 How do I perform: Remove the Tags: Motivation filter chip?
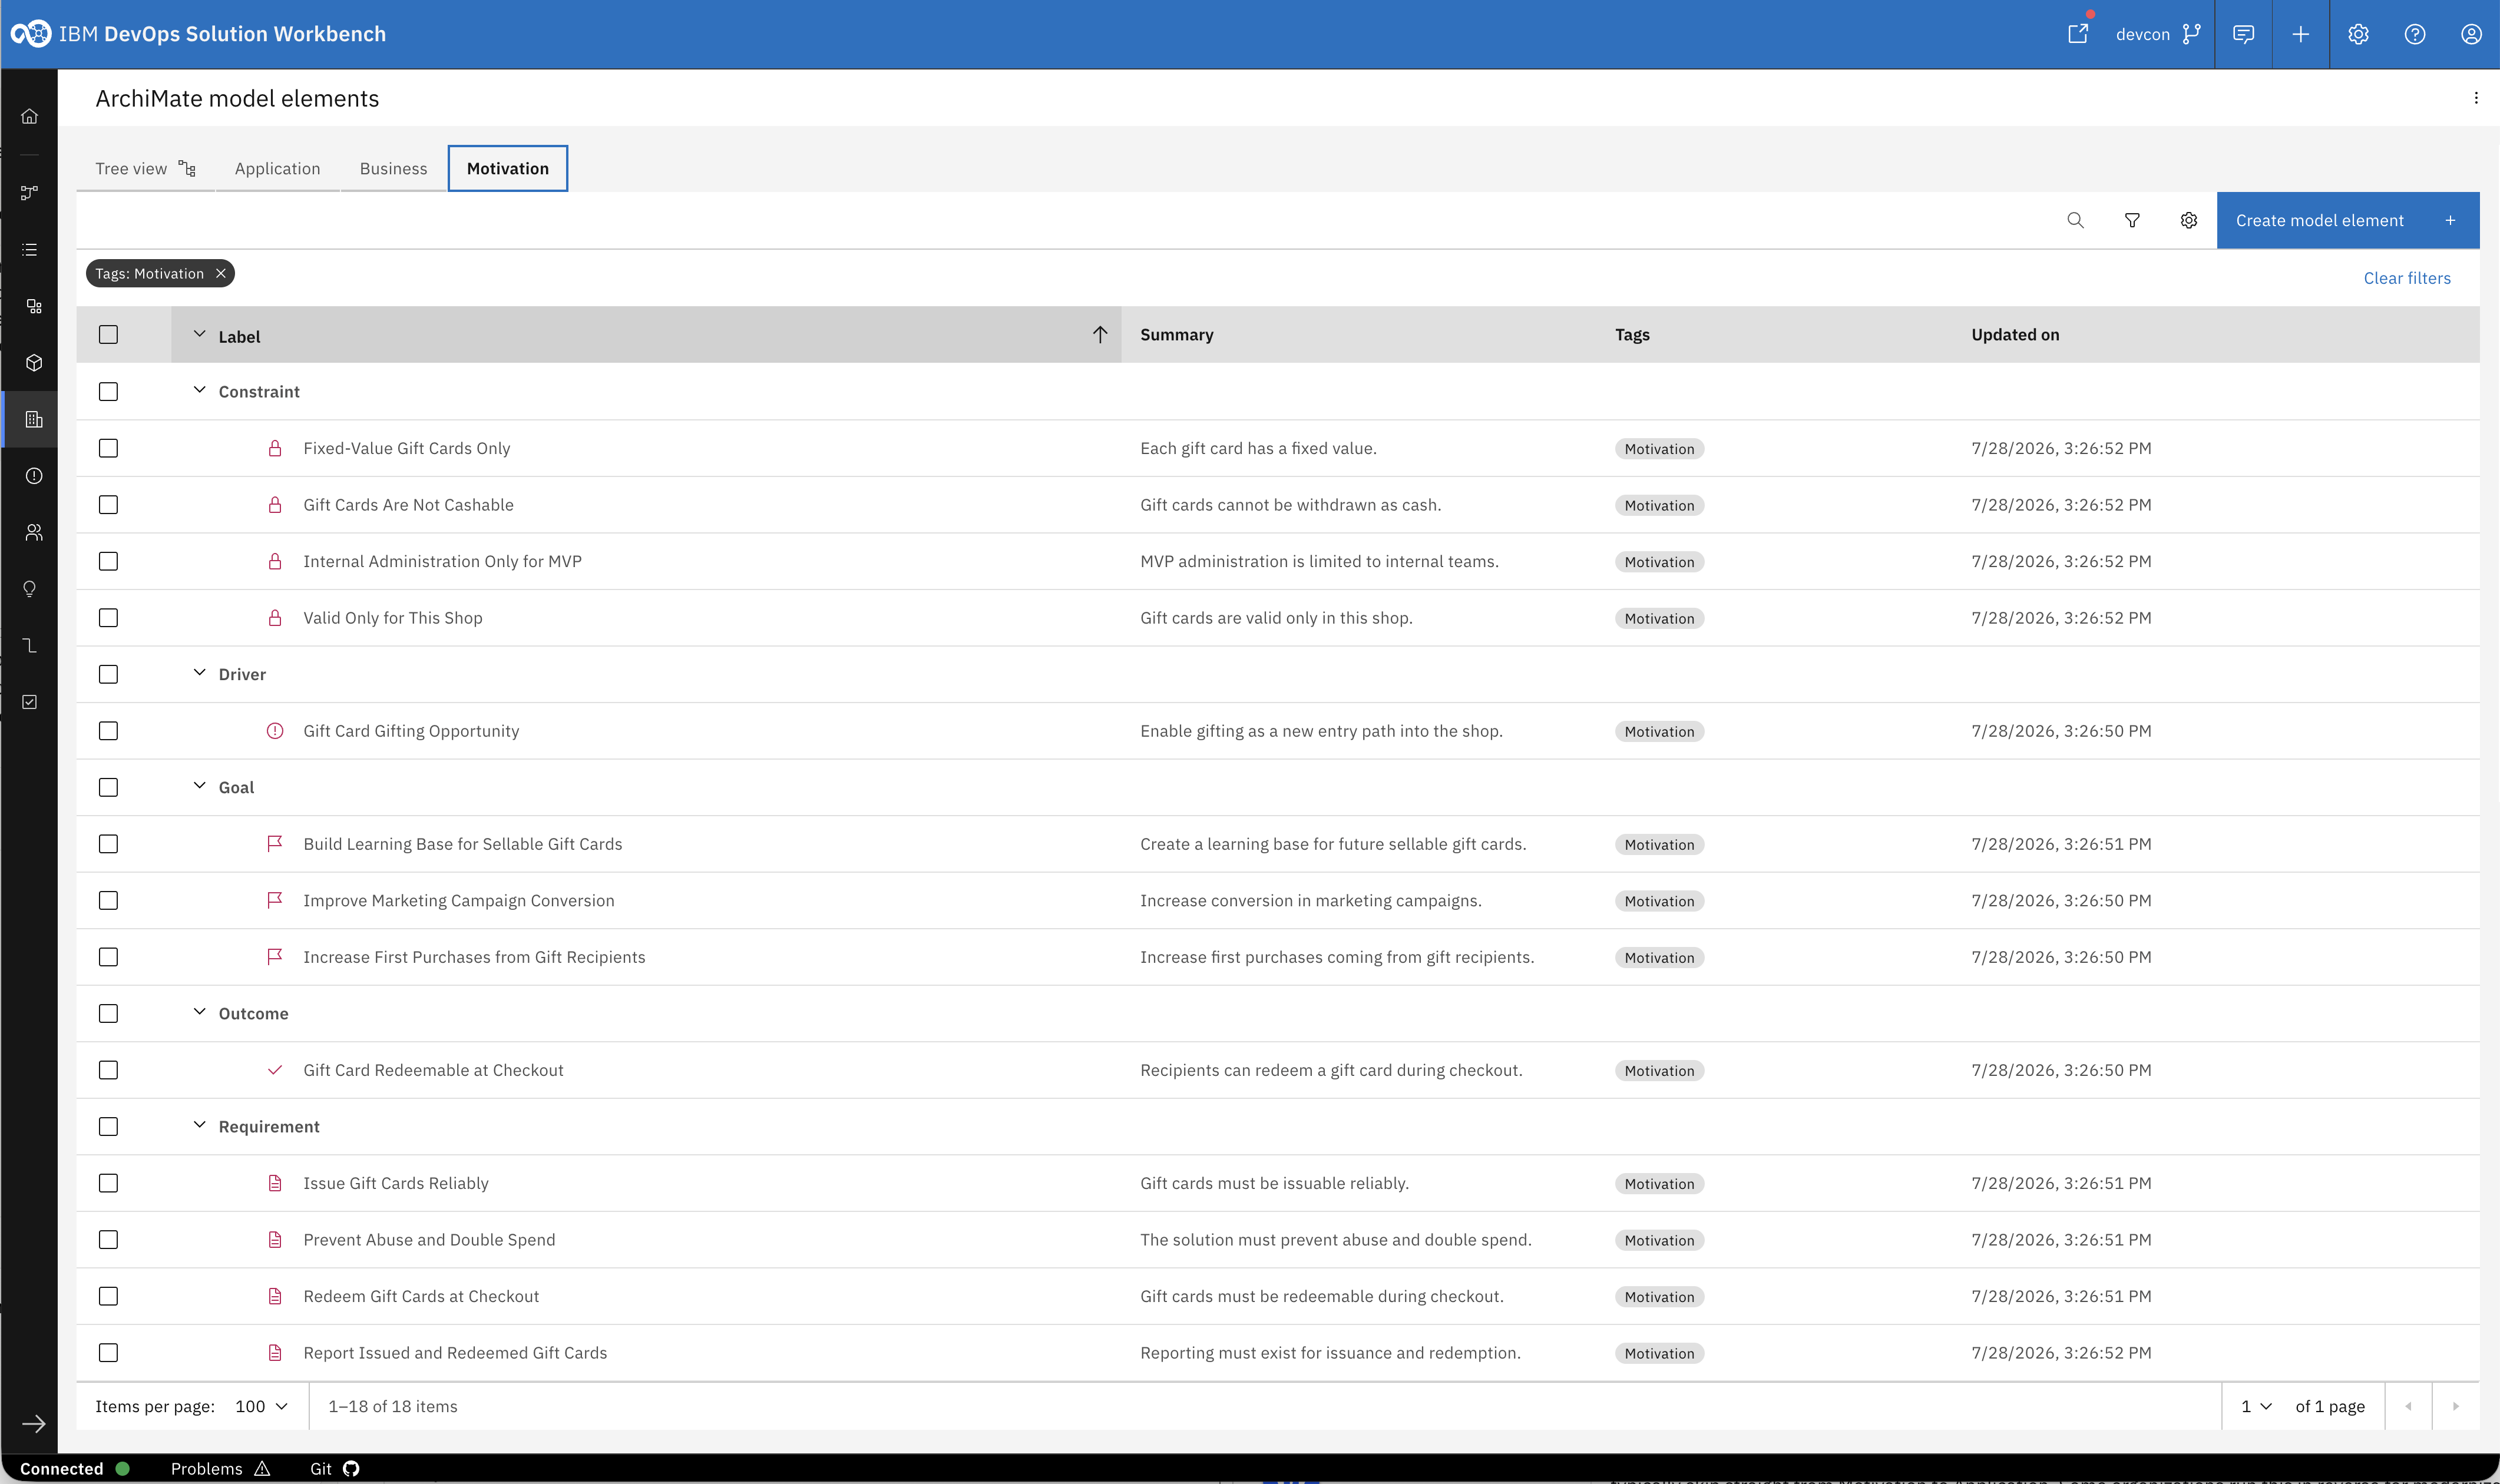point(221,274)
